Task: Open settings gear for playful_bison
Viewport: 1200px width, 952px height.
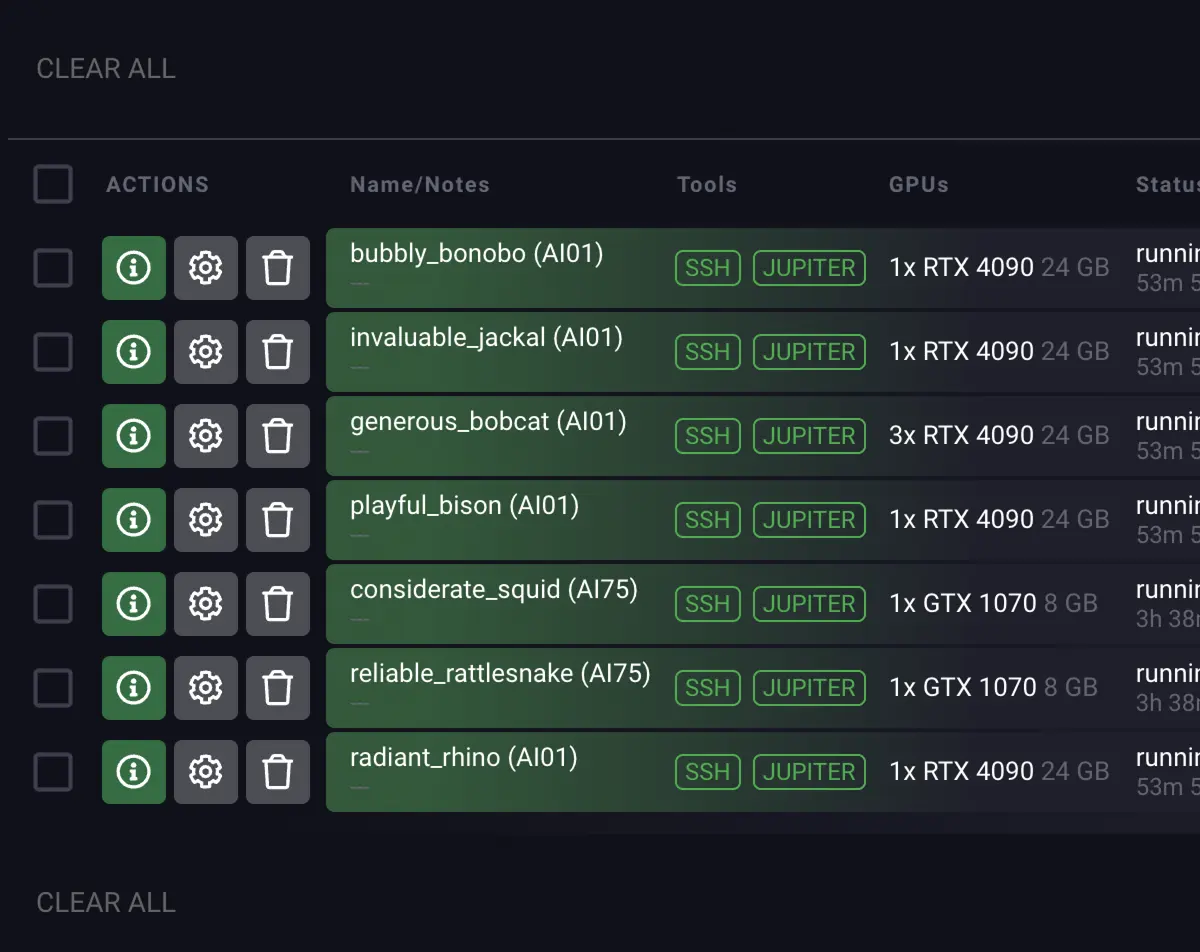Action: point(205,520)
